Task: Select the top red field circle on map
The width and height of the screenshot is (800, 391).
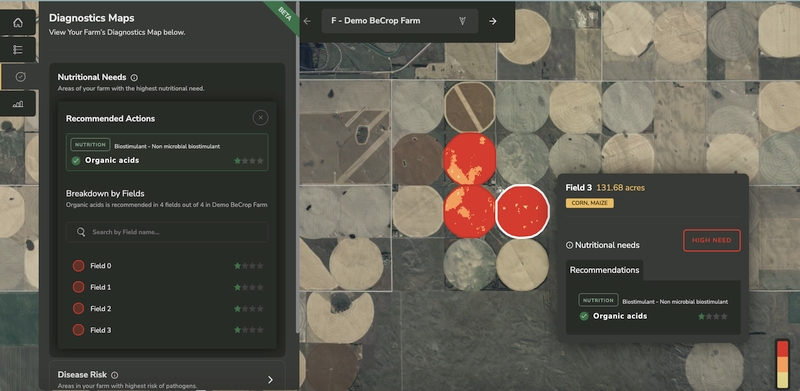Action: click(x=469, y=159)
